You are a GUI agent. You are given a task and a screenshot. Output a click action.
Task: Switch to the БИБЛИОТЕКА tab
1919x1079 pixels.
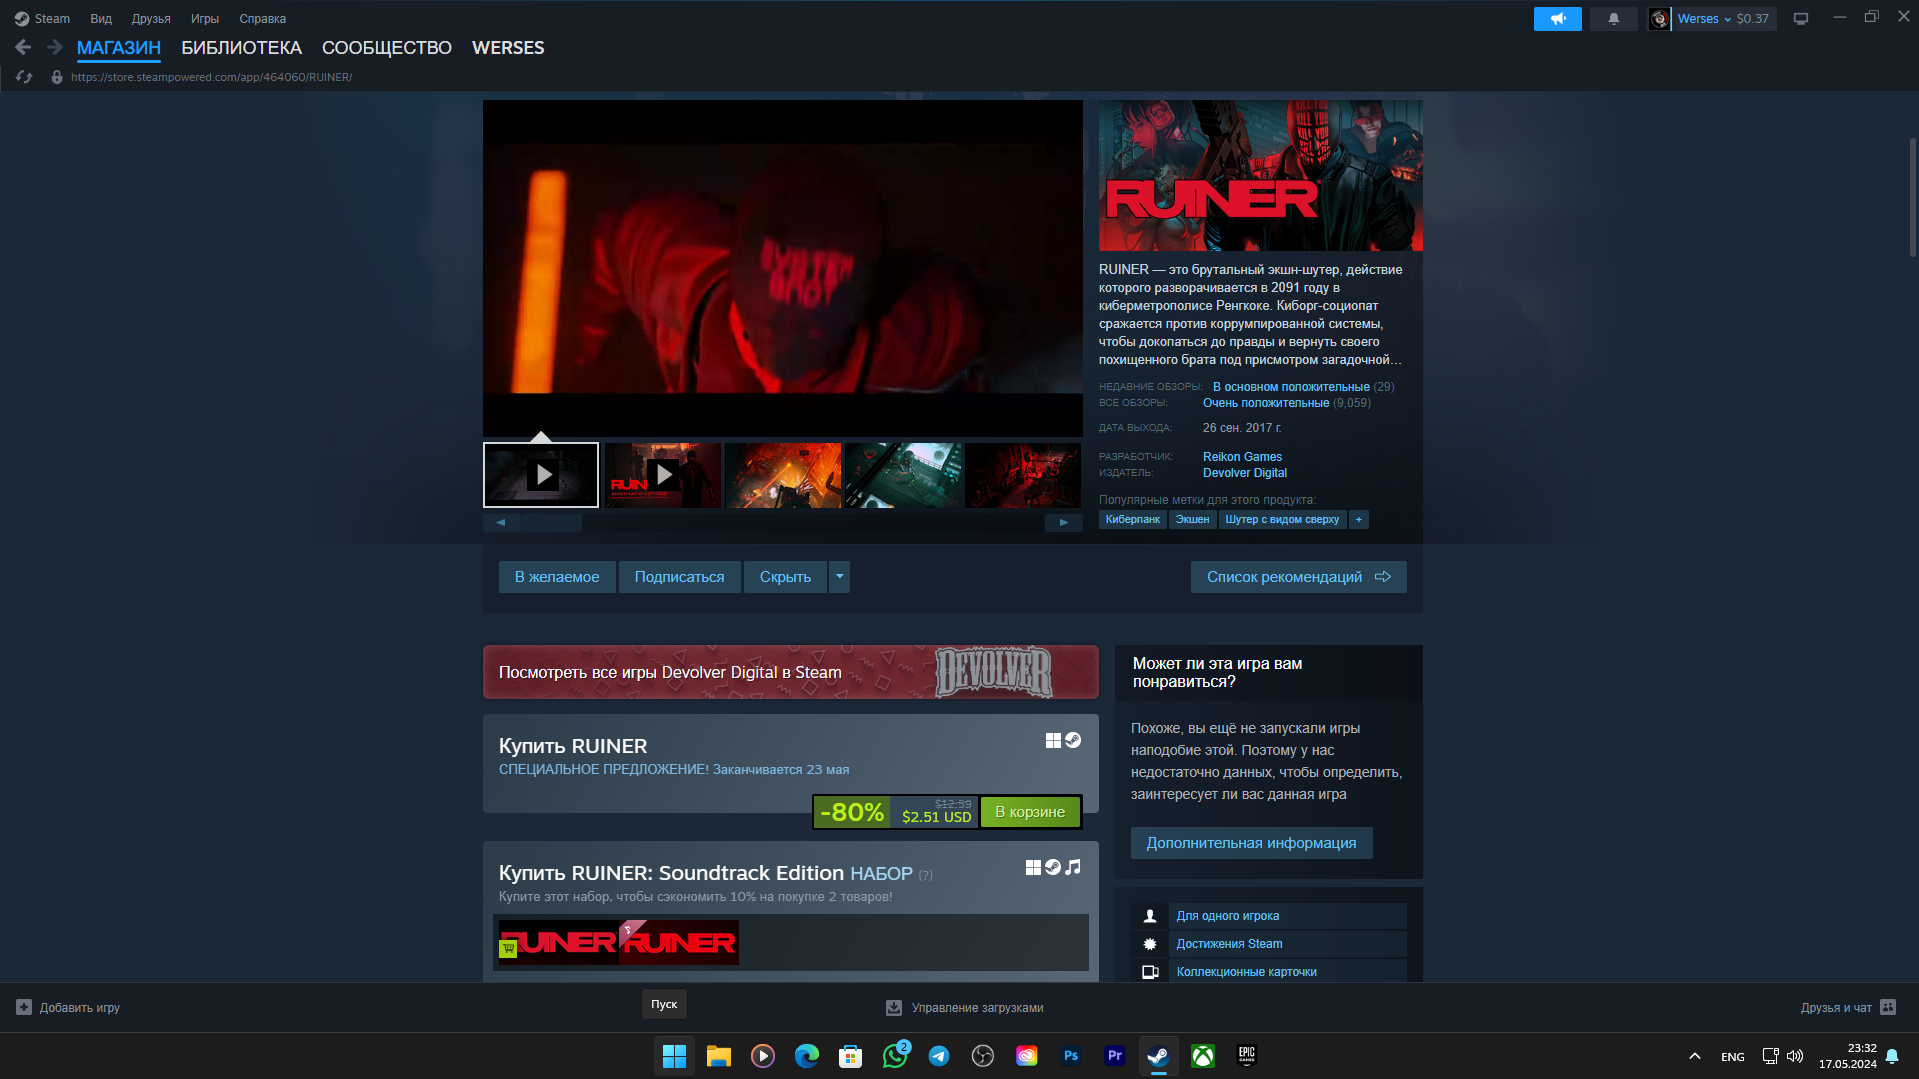241,48
